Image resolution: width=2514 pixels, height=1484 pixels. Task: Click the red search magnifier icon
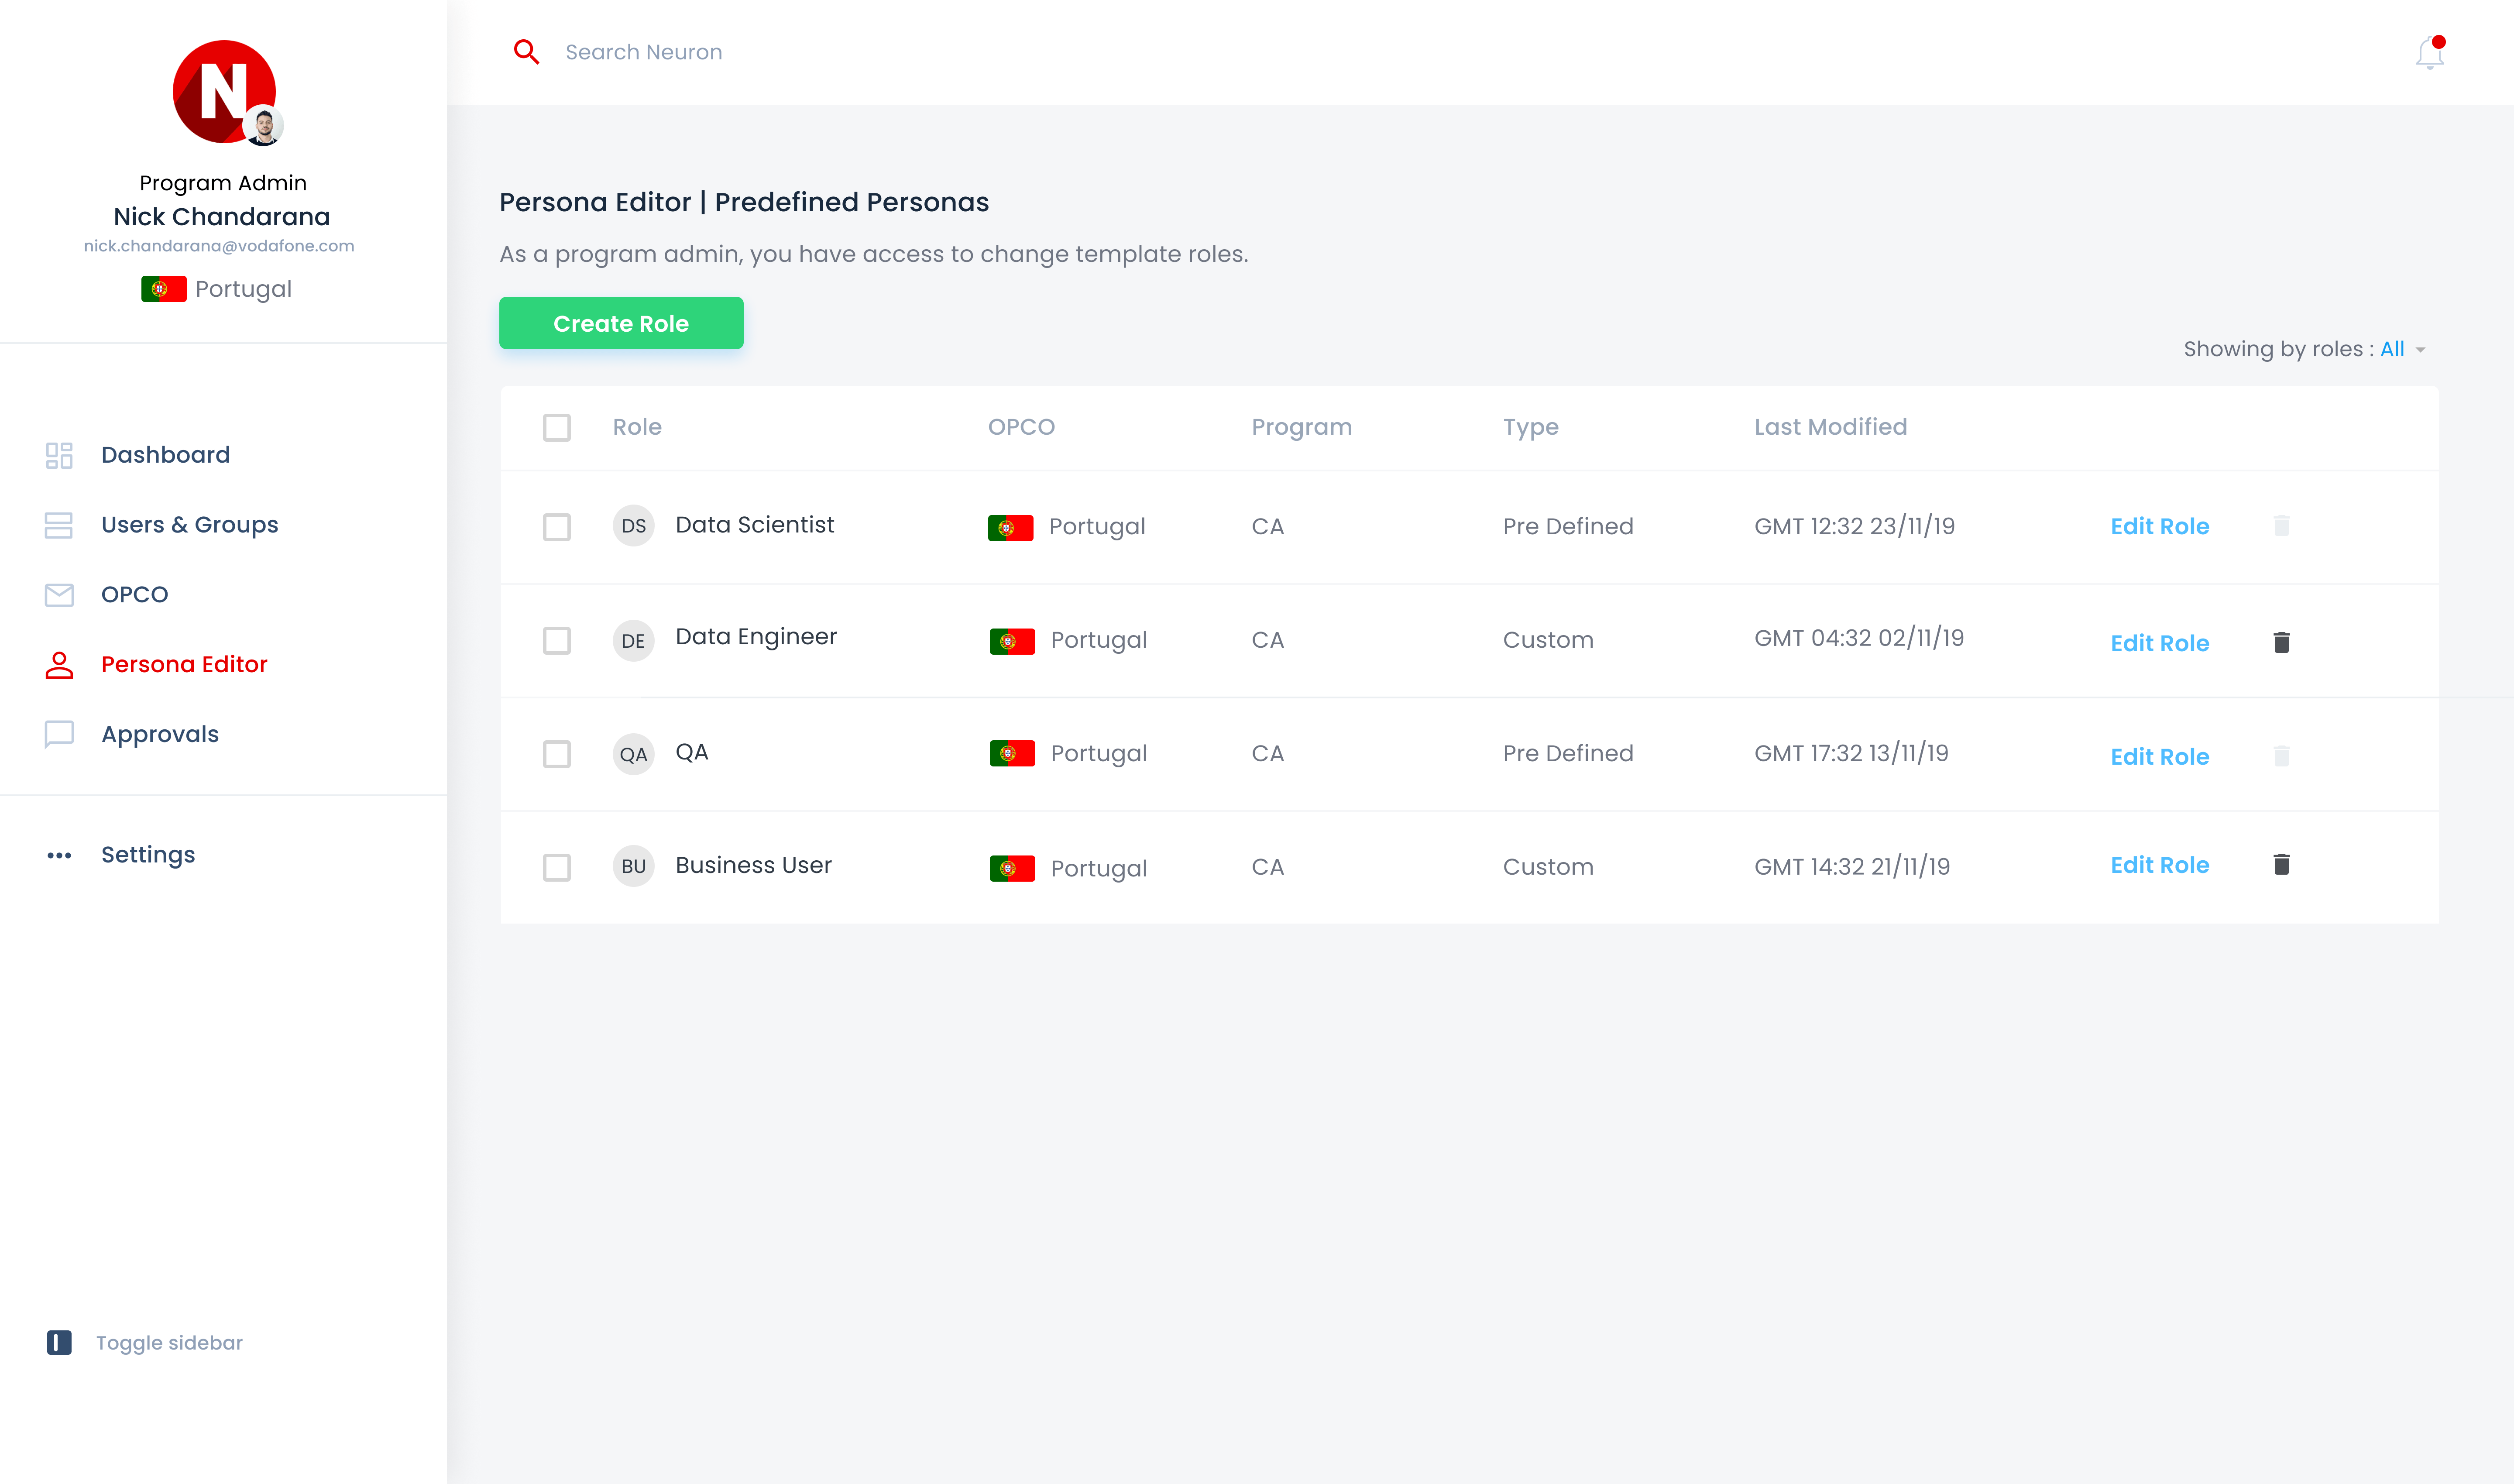(x=526, y=52)
